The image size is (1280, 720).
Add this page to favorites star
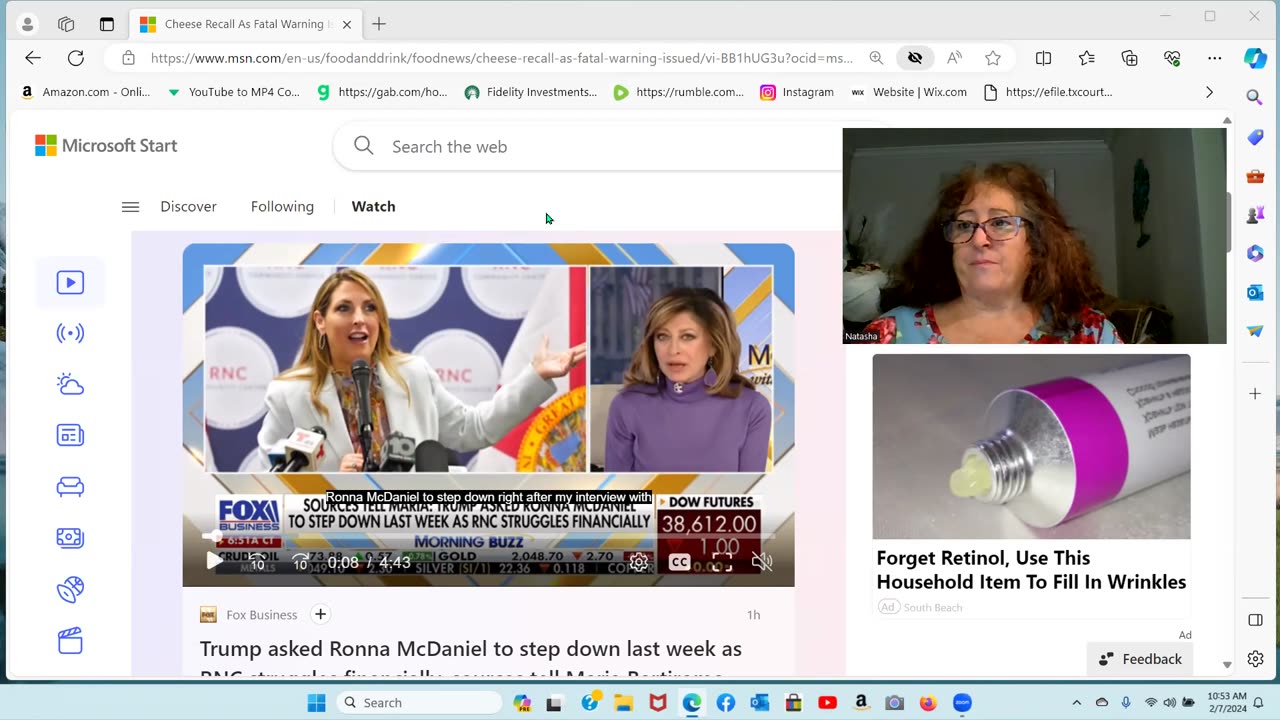pyautogui.click(x=993, y=58)
